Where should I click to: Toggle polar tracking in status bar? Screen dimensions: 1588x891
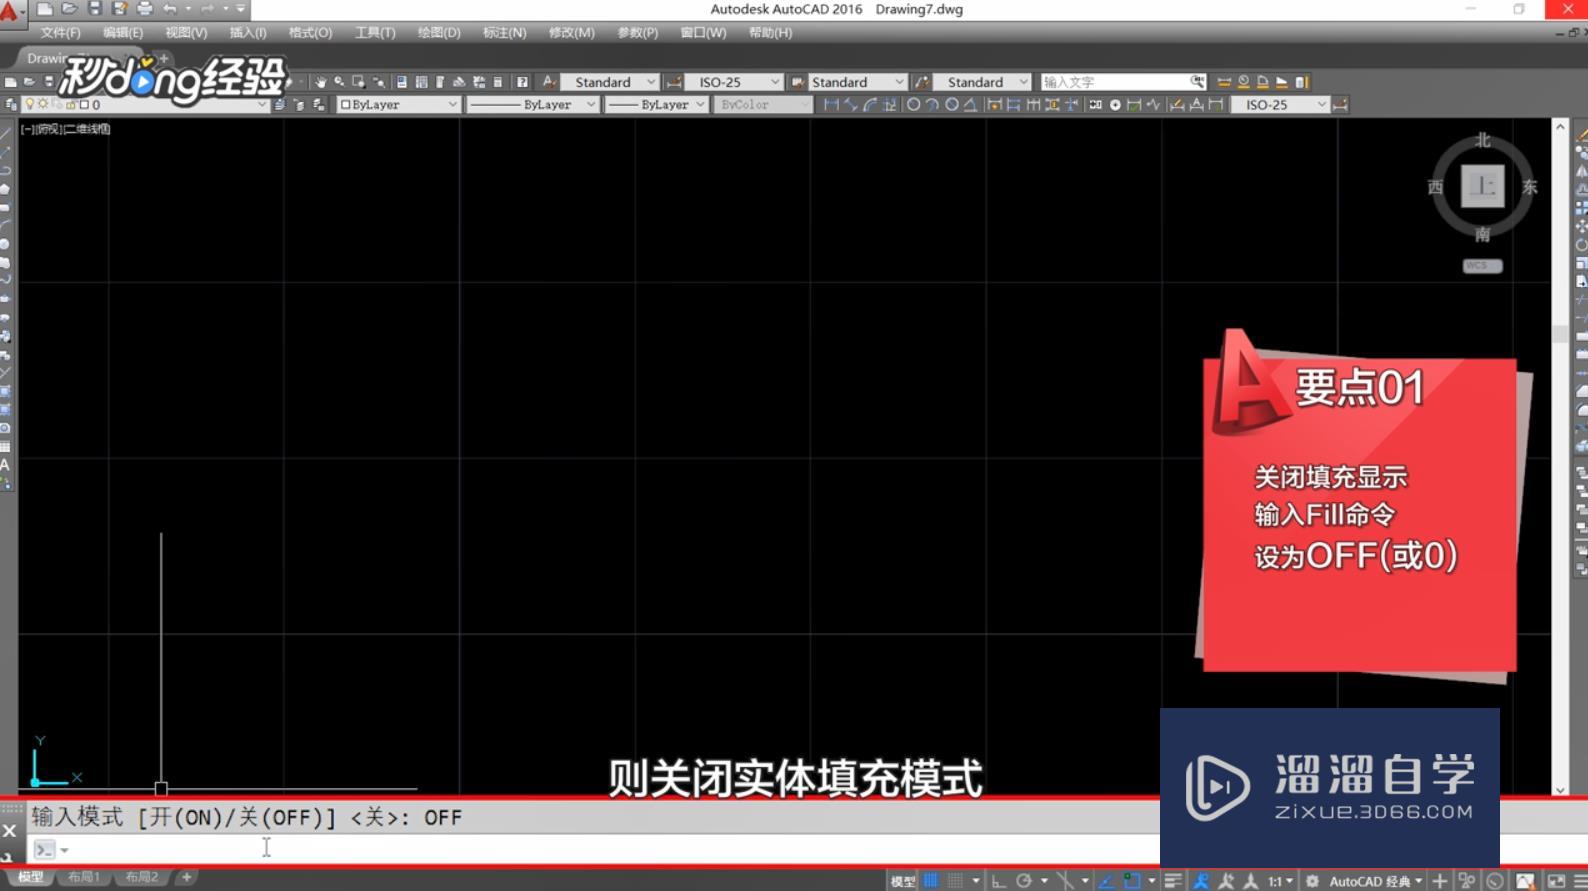[x=1024, y=881]
